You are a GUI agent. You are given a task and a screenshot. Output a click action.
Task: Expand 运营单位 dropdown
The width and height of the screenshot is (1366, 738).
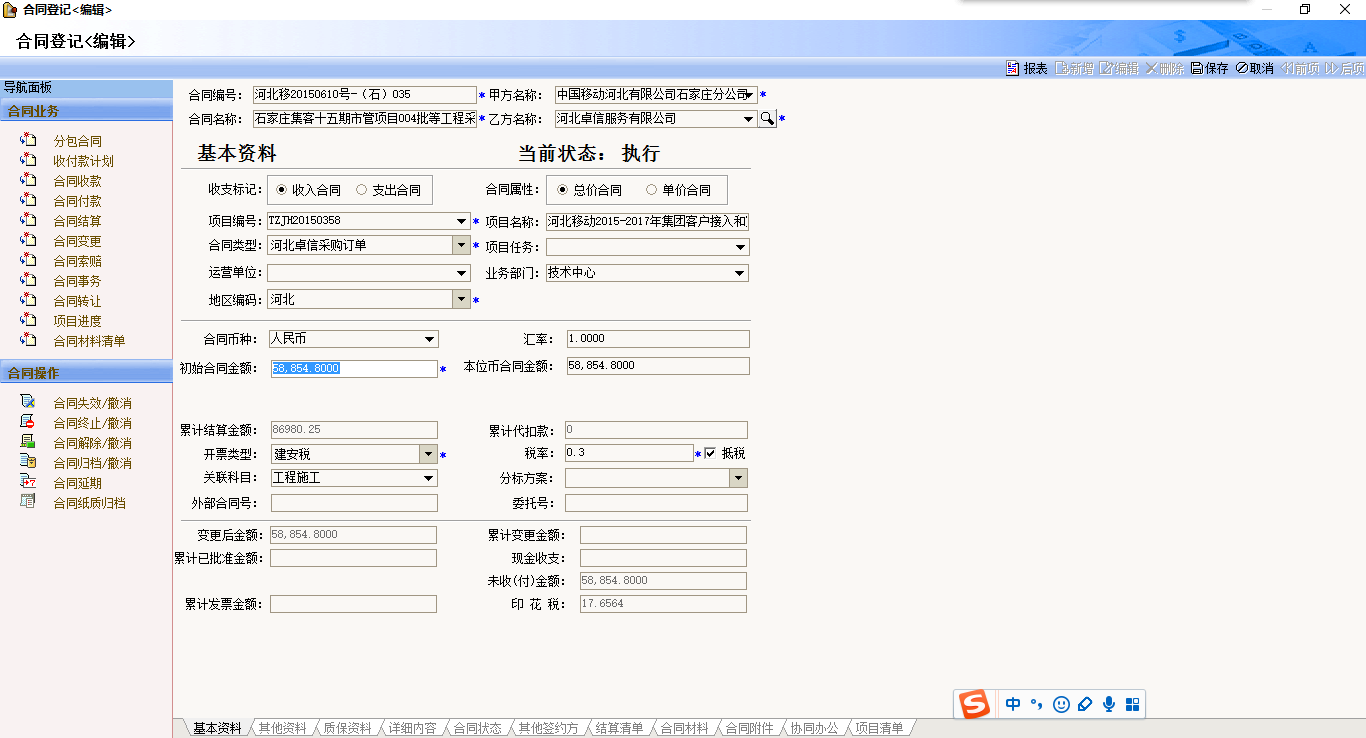coord(461,273)
